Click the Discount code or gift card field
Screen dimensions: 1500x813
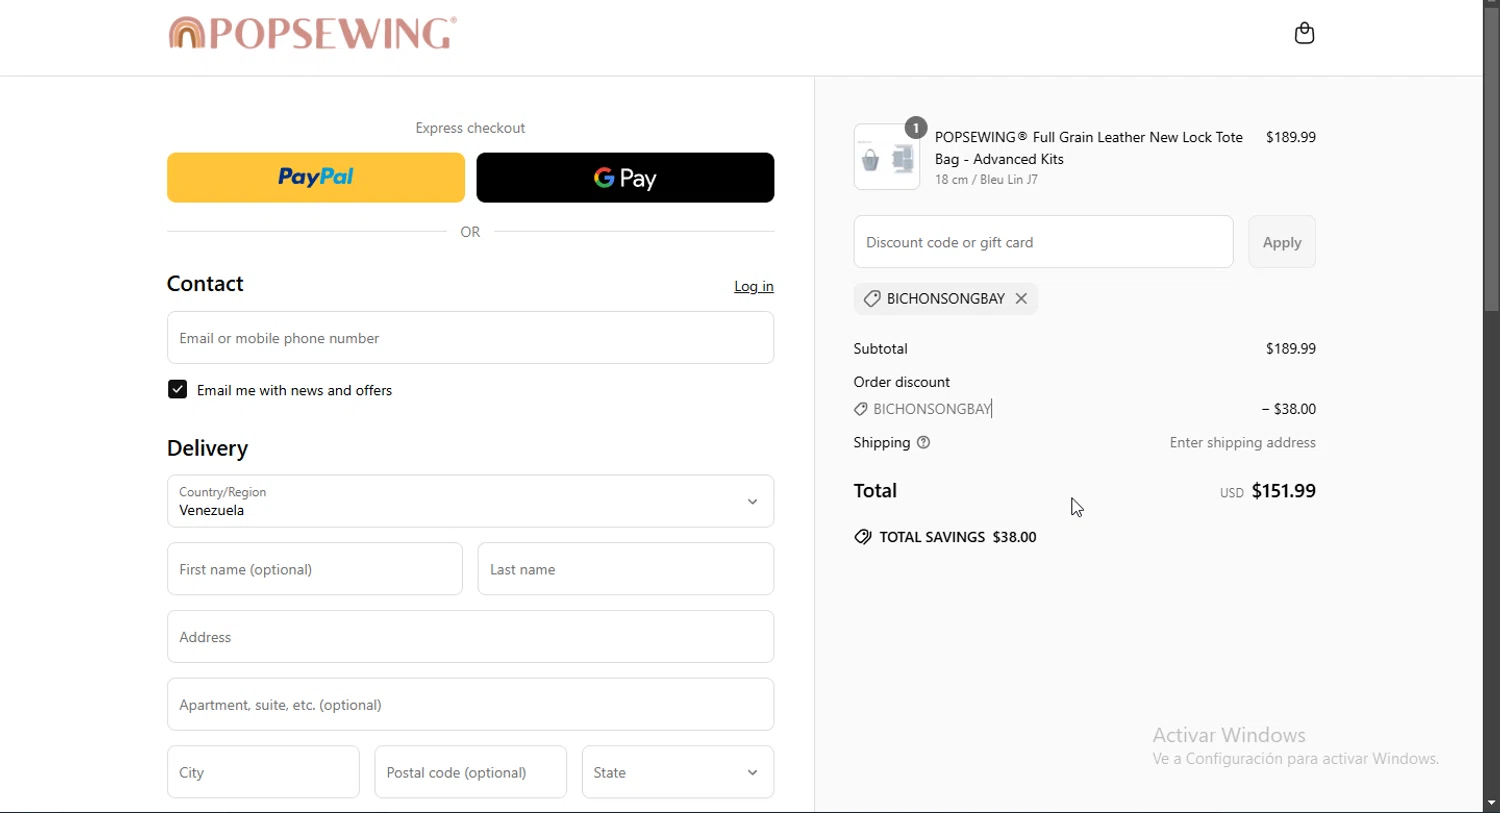1044,242
